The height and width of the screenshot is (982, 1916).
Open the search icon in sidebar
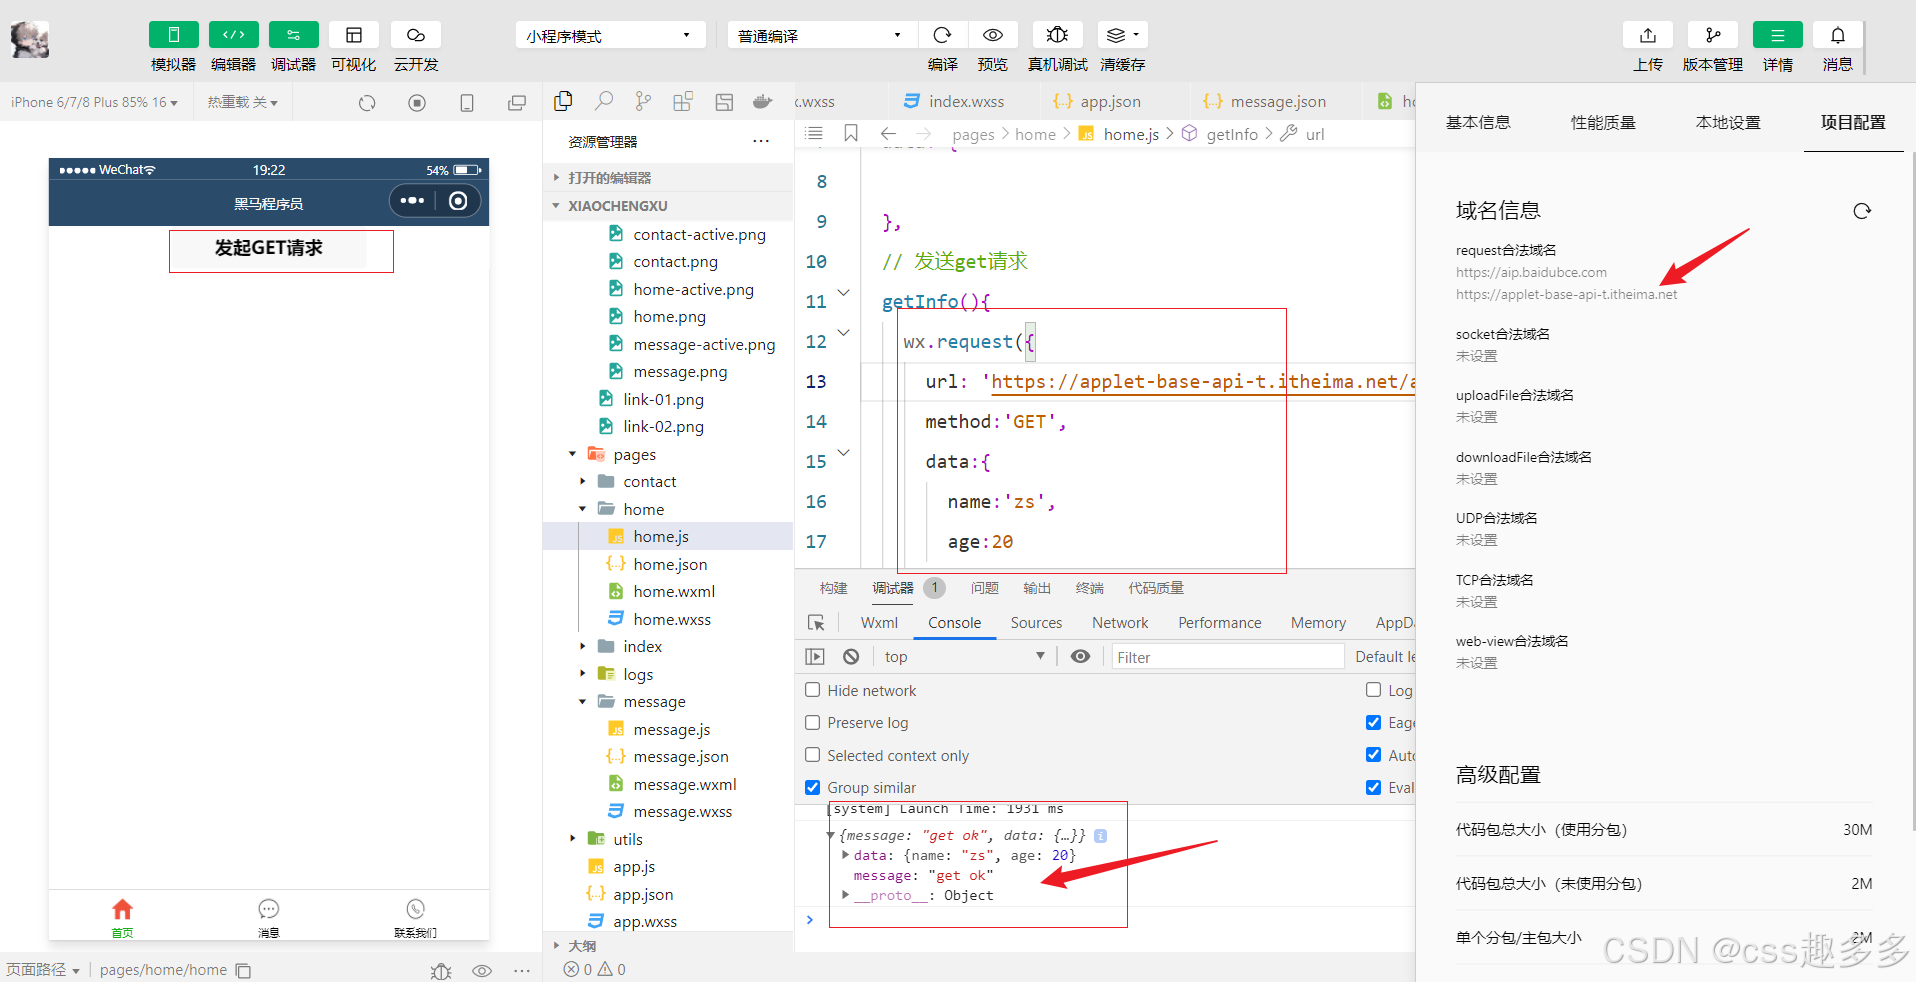click(604, 101)
